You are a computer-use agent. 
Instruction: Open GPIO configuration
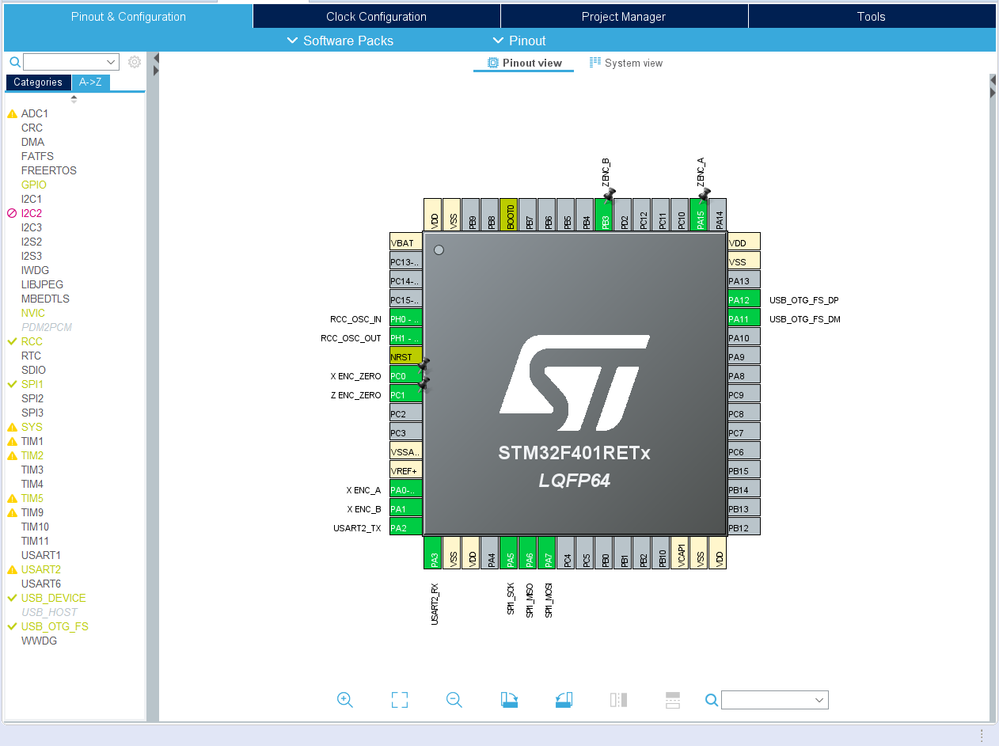point(34,185)
